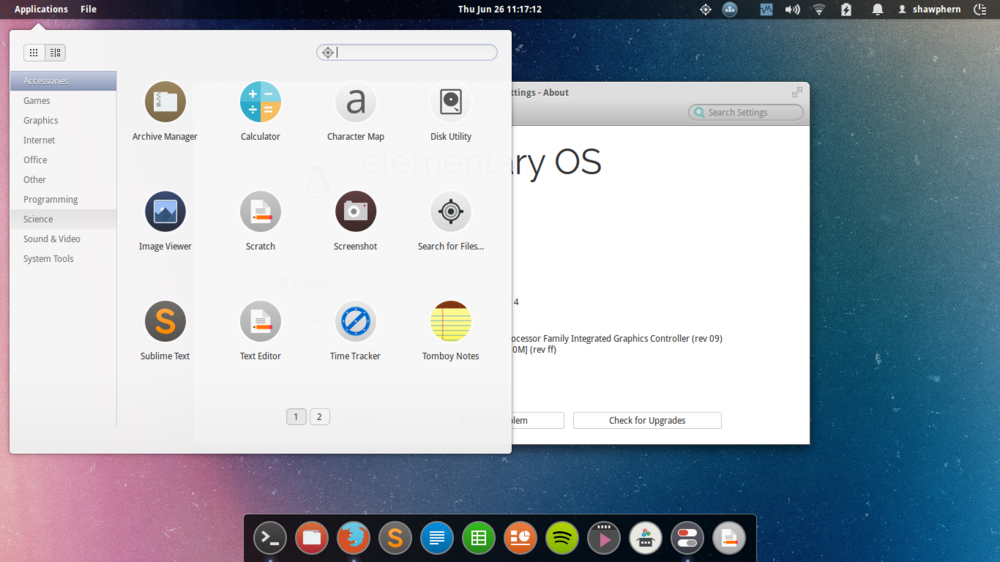Screen dimensions: 1000x562
Task: Launch Terminal from the dock
Action: click(x=270, y=538)
